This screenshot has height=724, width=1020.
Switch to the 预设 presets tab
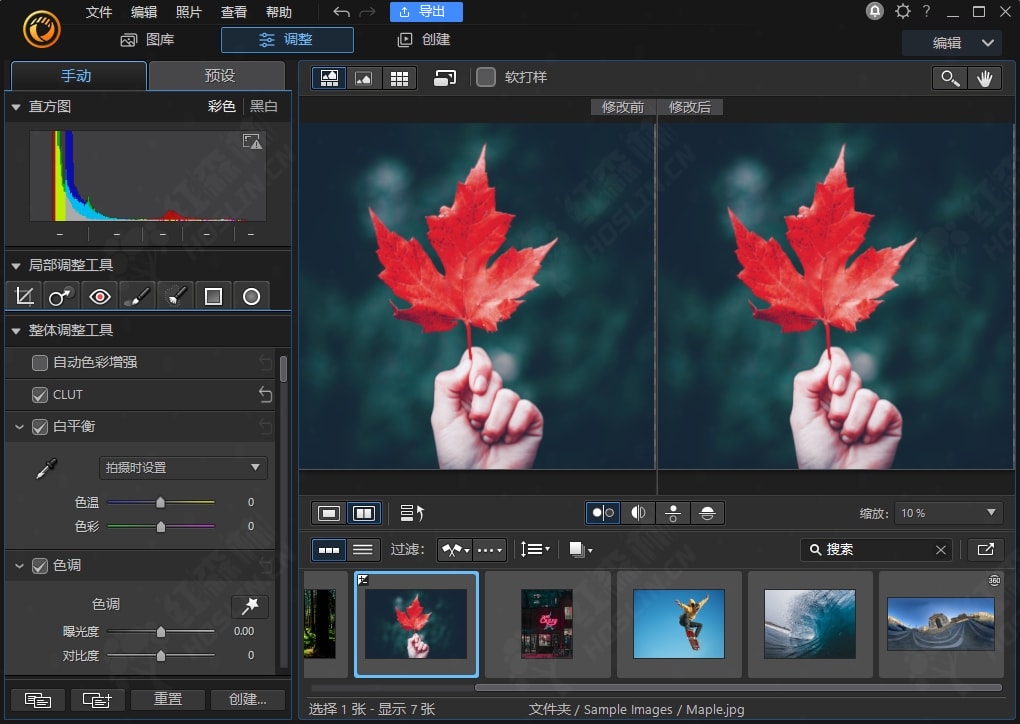click(219, 76)
